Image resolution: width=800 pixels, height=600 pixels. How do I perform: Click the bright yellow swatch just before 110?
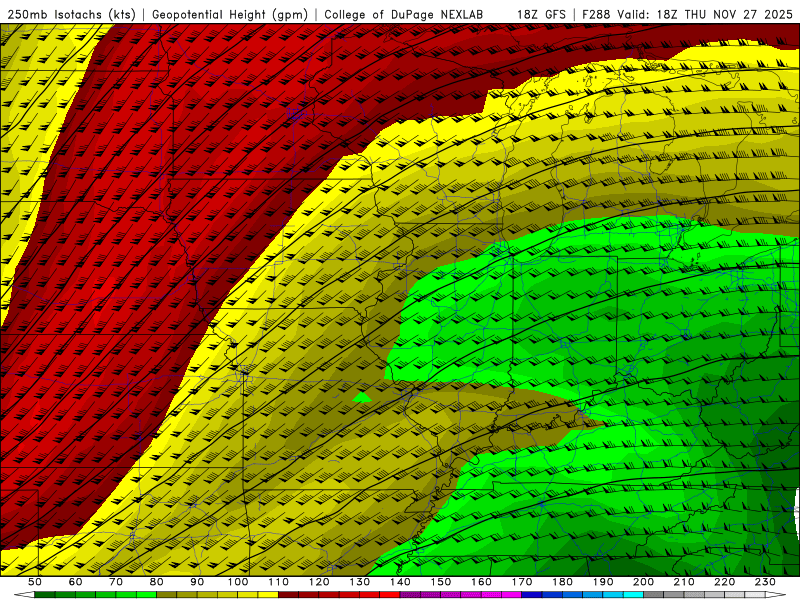(268, 594)
